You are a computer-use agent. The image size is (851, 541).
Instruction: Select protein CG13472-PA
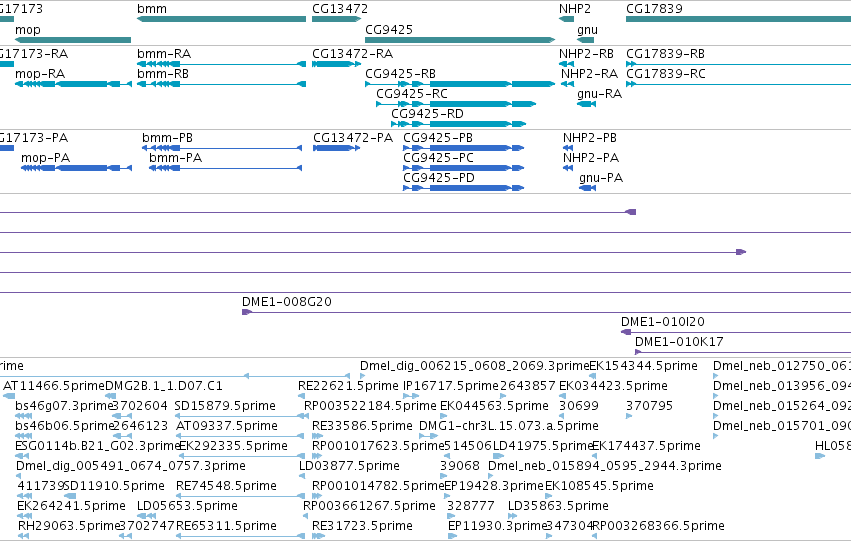[x=336, y=148]
